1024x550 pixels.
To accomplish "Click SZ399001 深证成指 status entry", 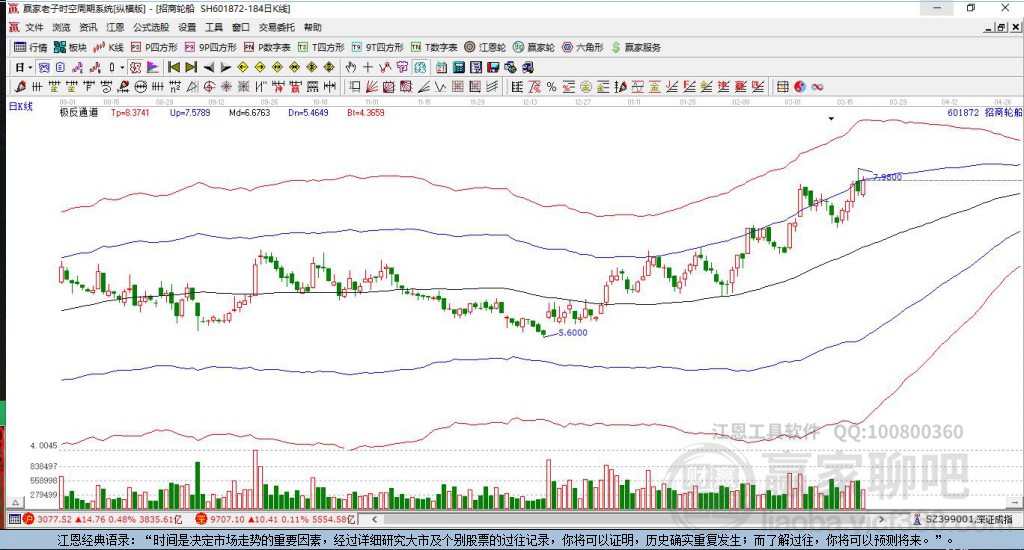I will coord(963,519).
